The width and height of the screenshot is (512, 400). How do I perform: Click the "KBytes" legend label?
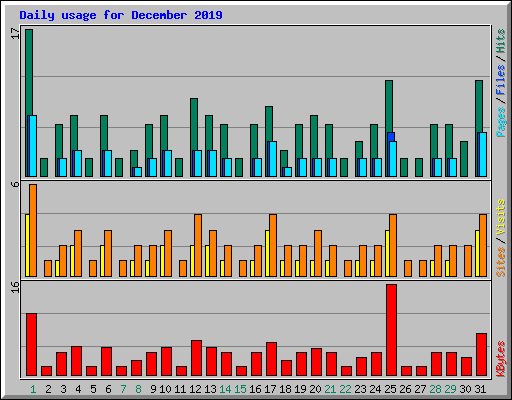point(500,359)
